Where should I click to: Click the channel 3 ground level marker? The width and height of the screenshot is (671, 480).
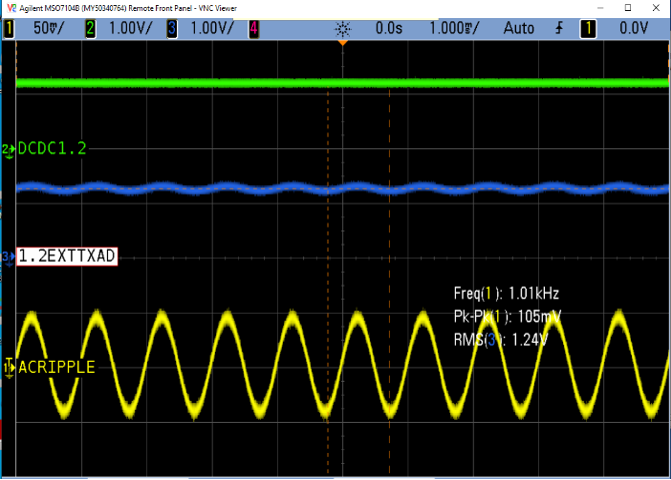click(9, 257)
